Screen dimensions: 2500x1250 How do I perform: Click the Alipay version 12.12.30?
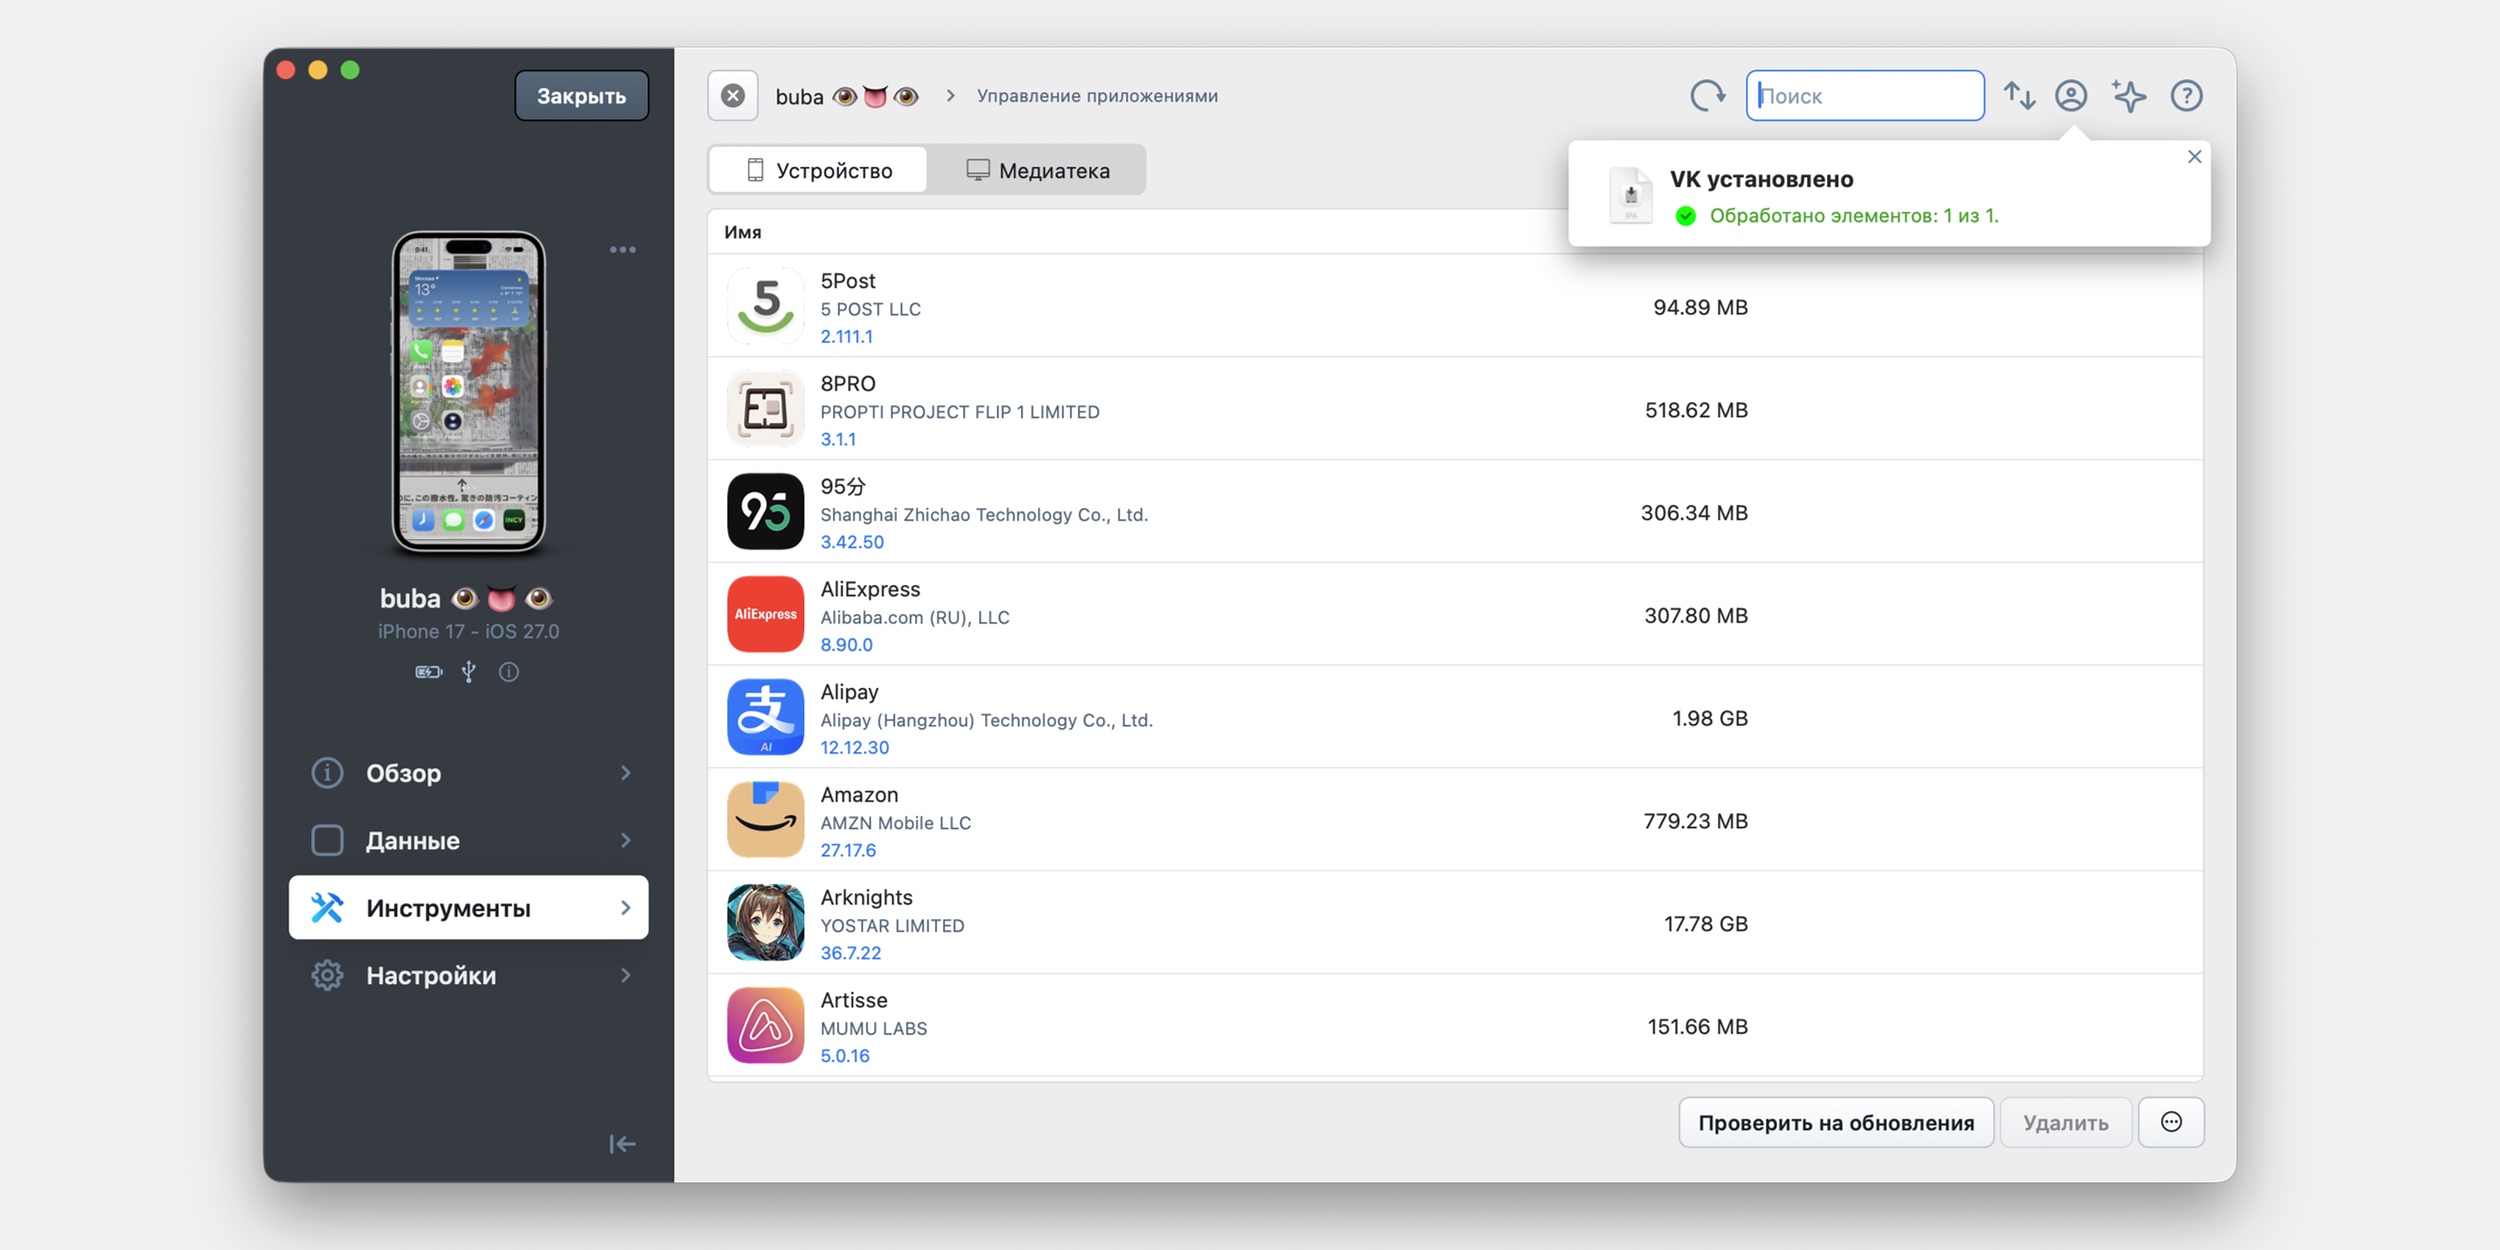(854, 748)
